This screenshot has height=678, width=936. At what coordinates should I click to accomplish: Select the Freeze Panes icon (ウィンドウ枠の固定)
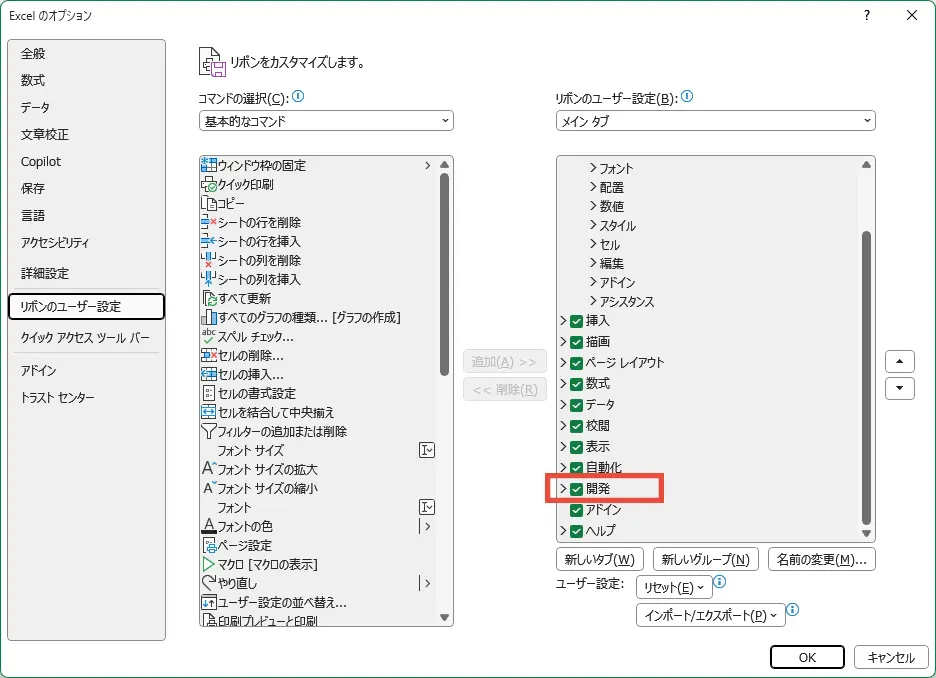click(209, 166)
